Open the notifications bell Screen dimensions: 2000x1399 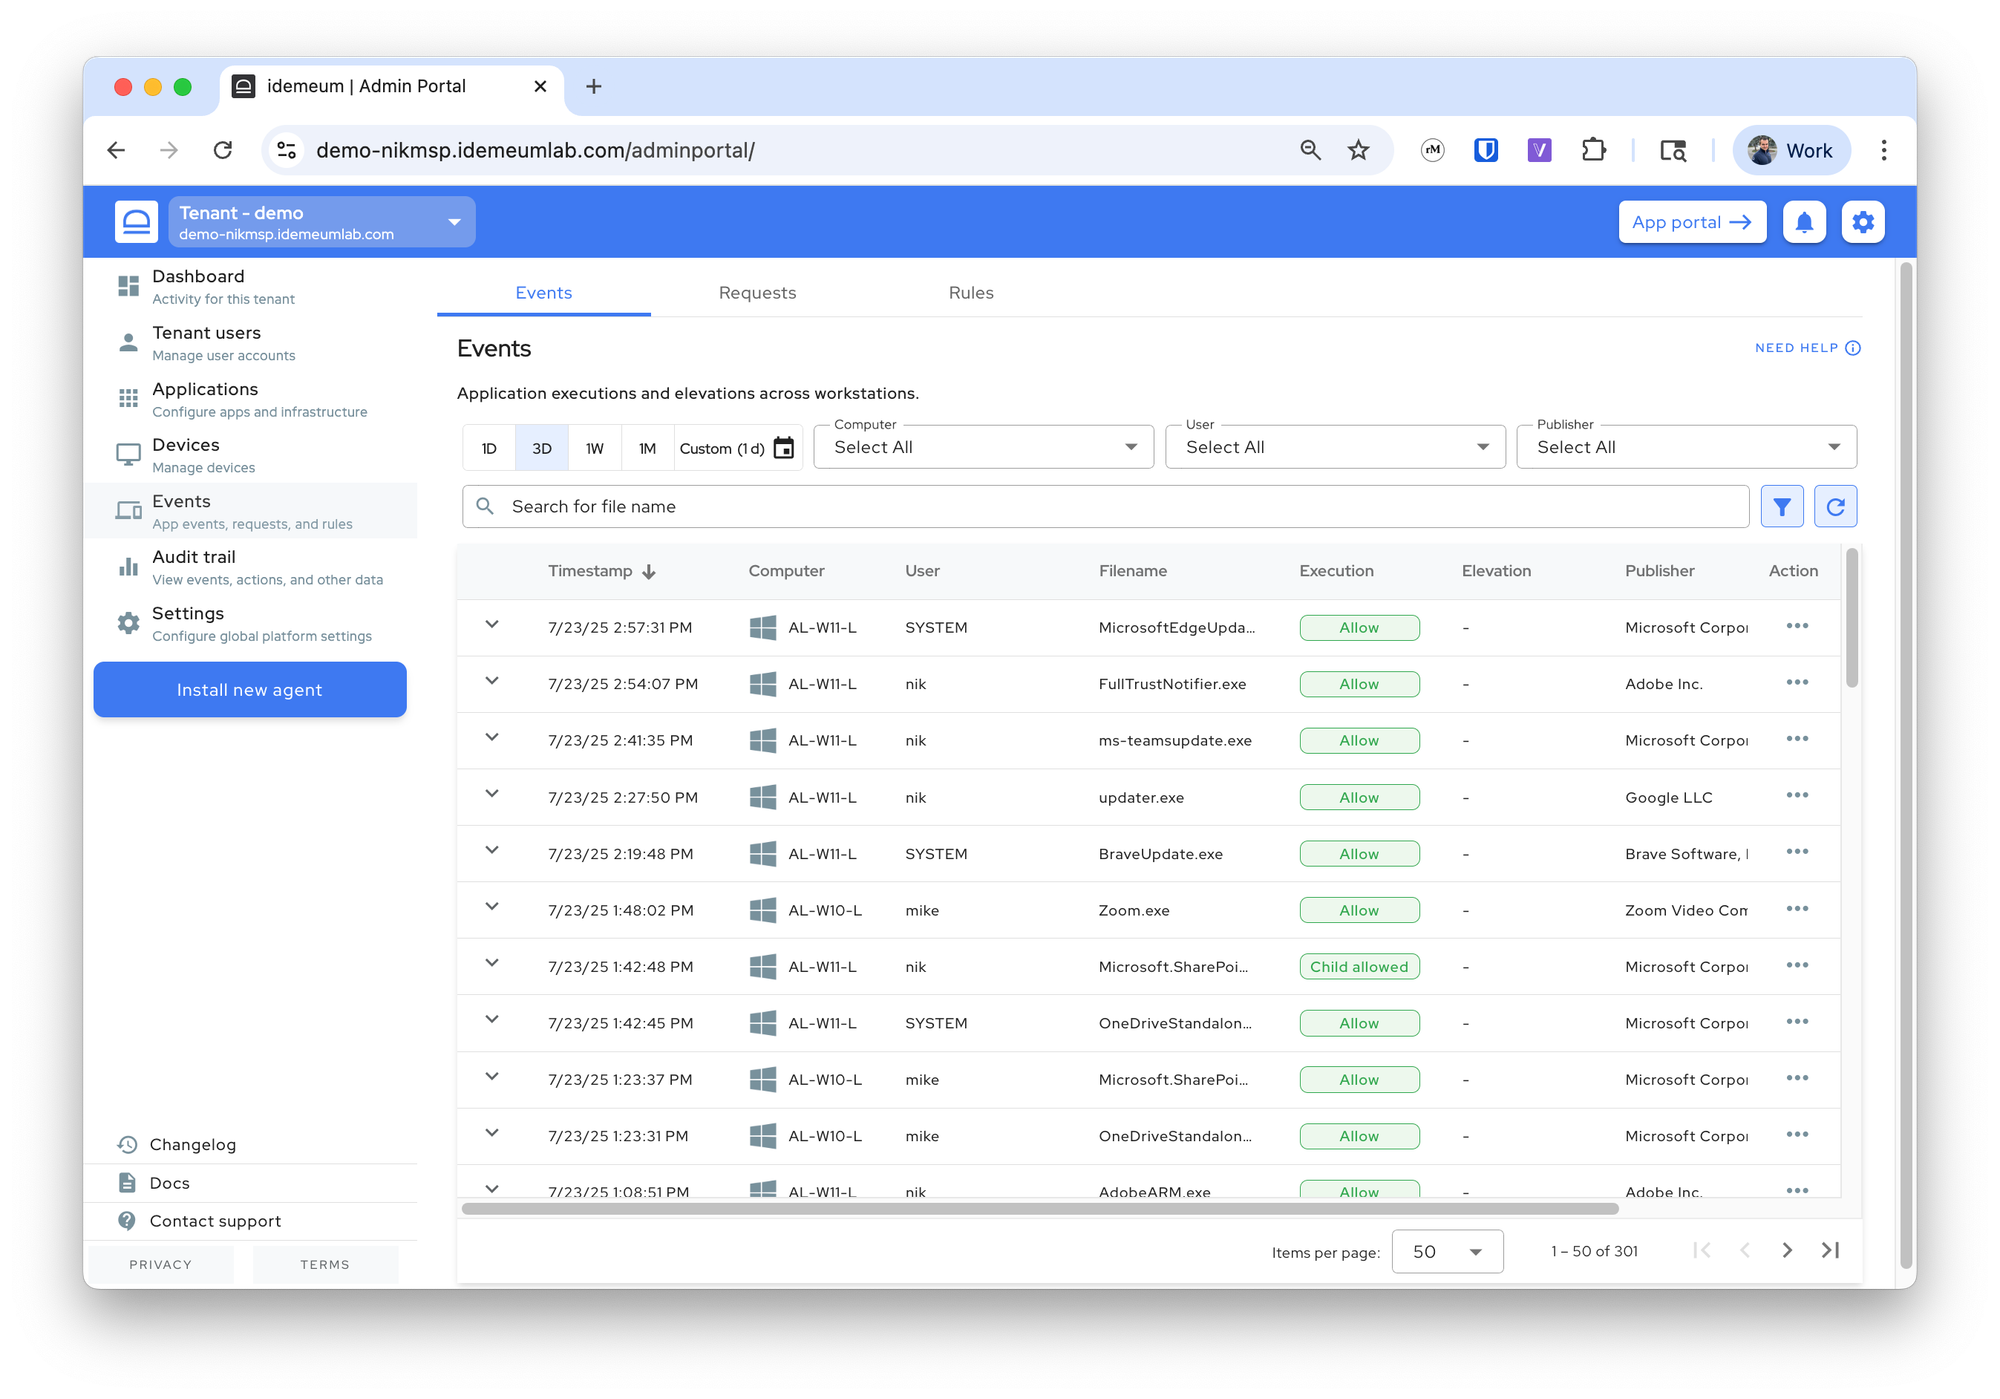[x=1804, y=222]
